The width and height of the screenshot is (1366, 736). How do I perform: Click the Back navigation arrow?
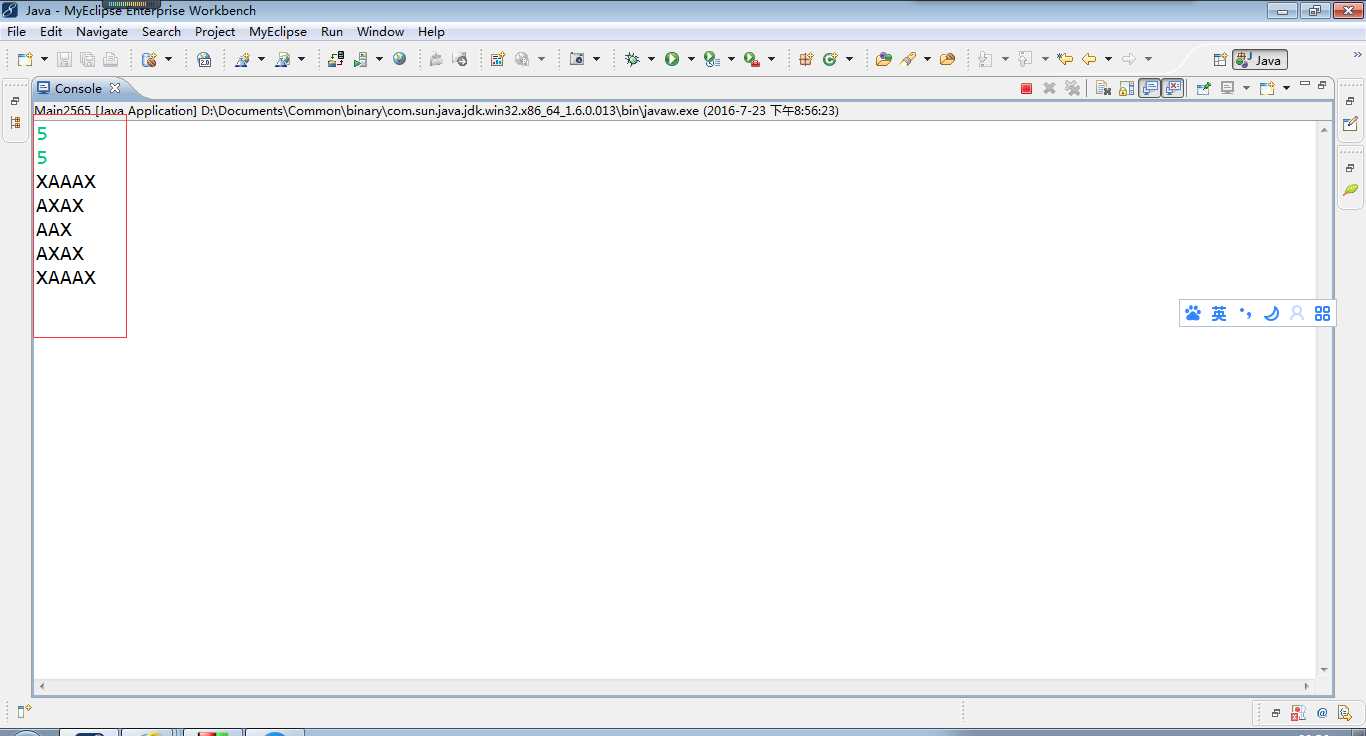tap(1089, 59)
